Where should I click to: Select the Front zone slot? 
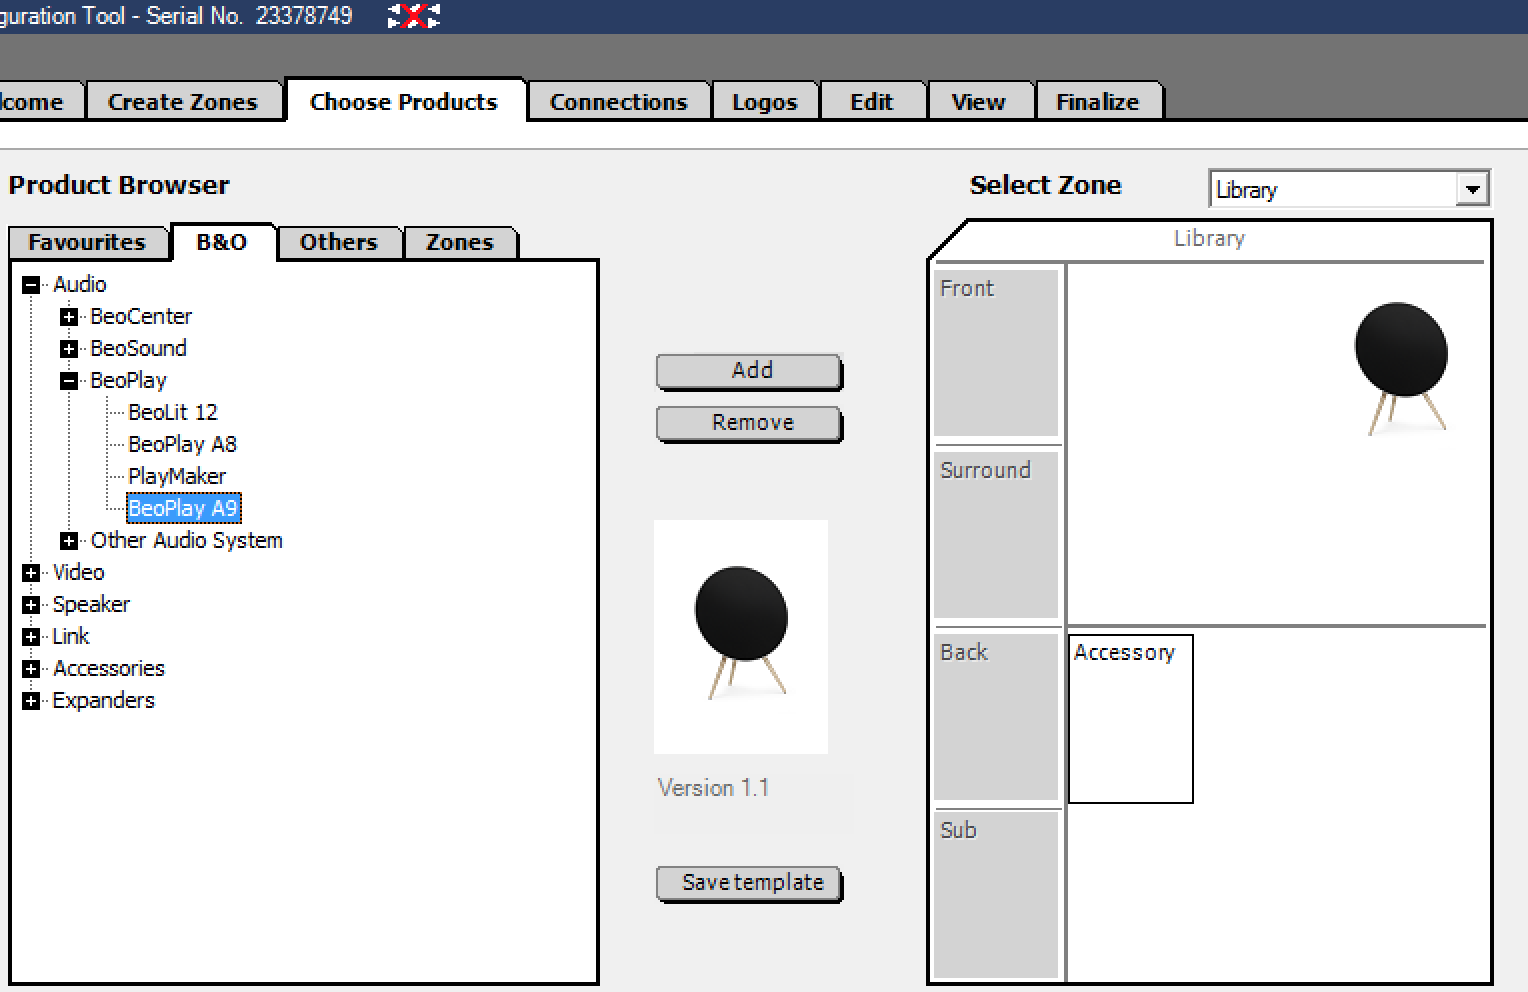pos(996,352)
